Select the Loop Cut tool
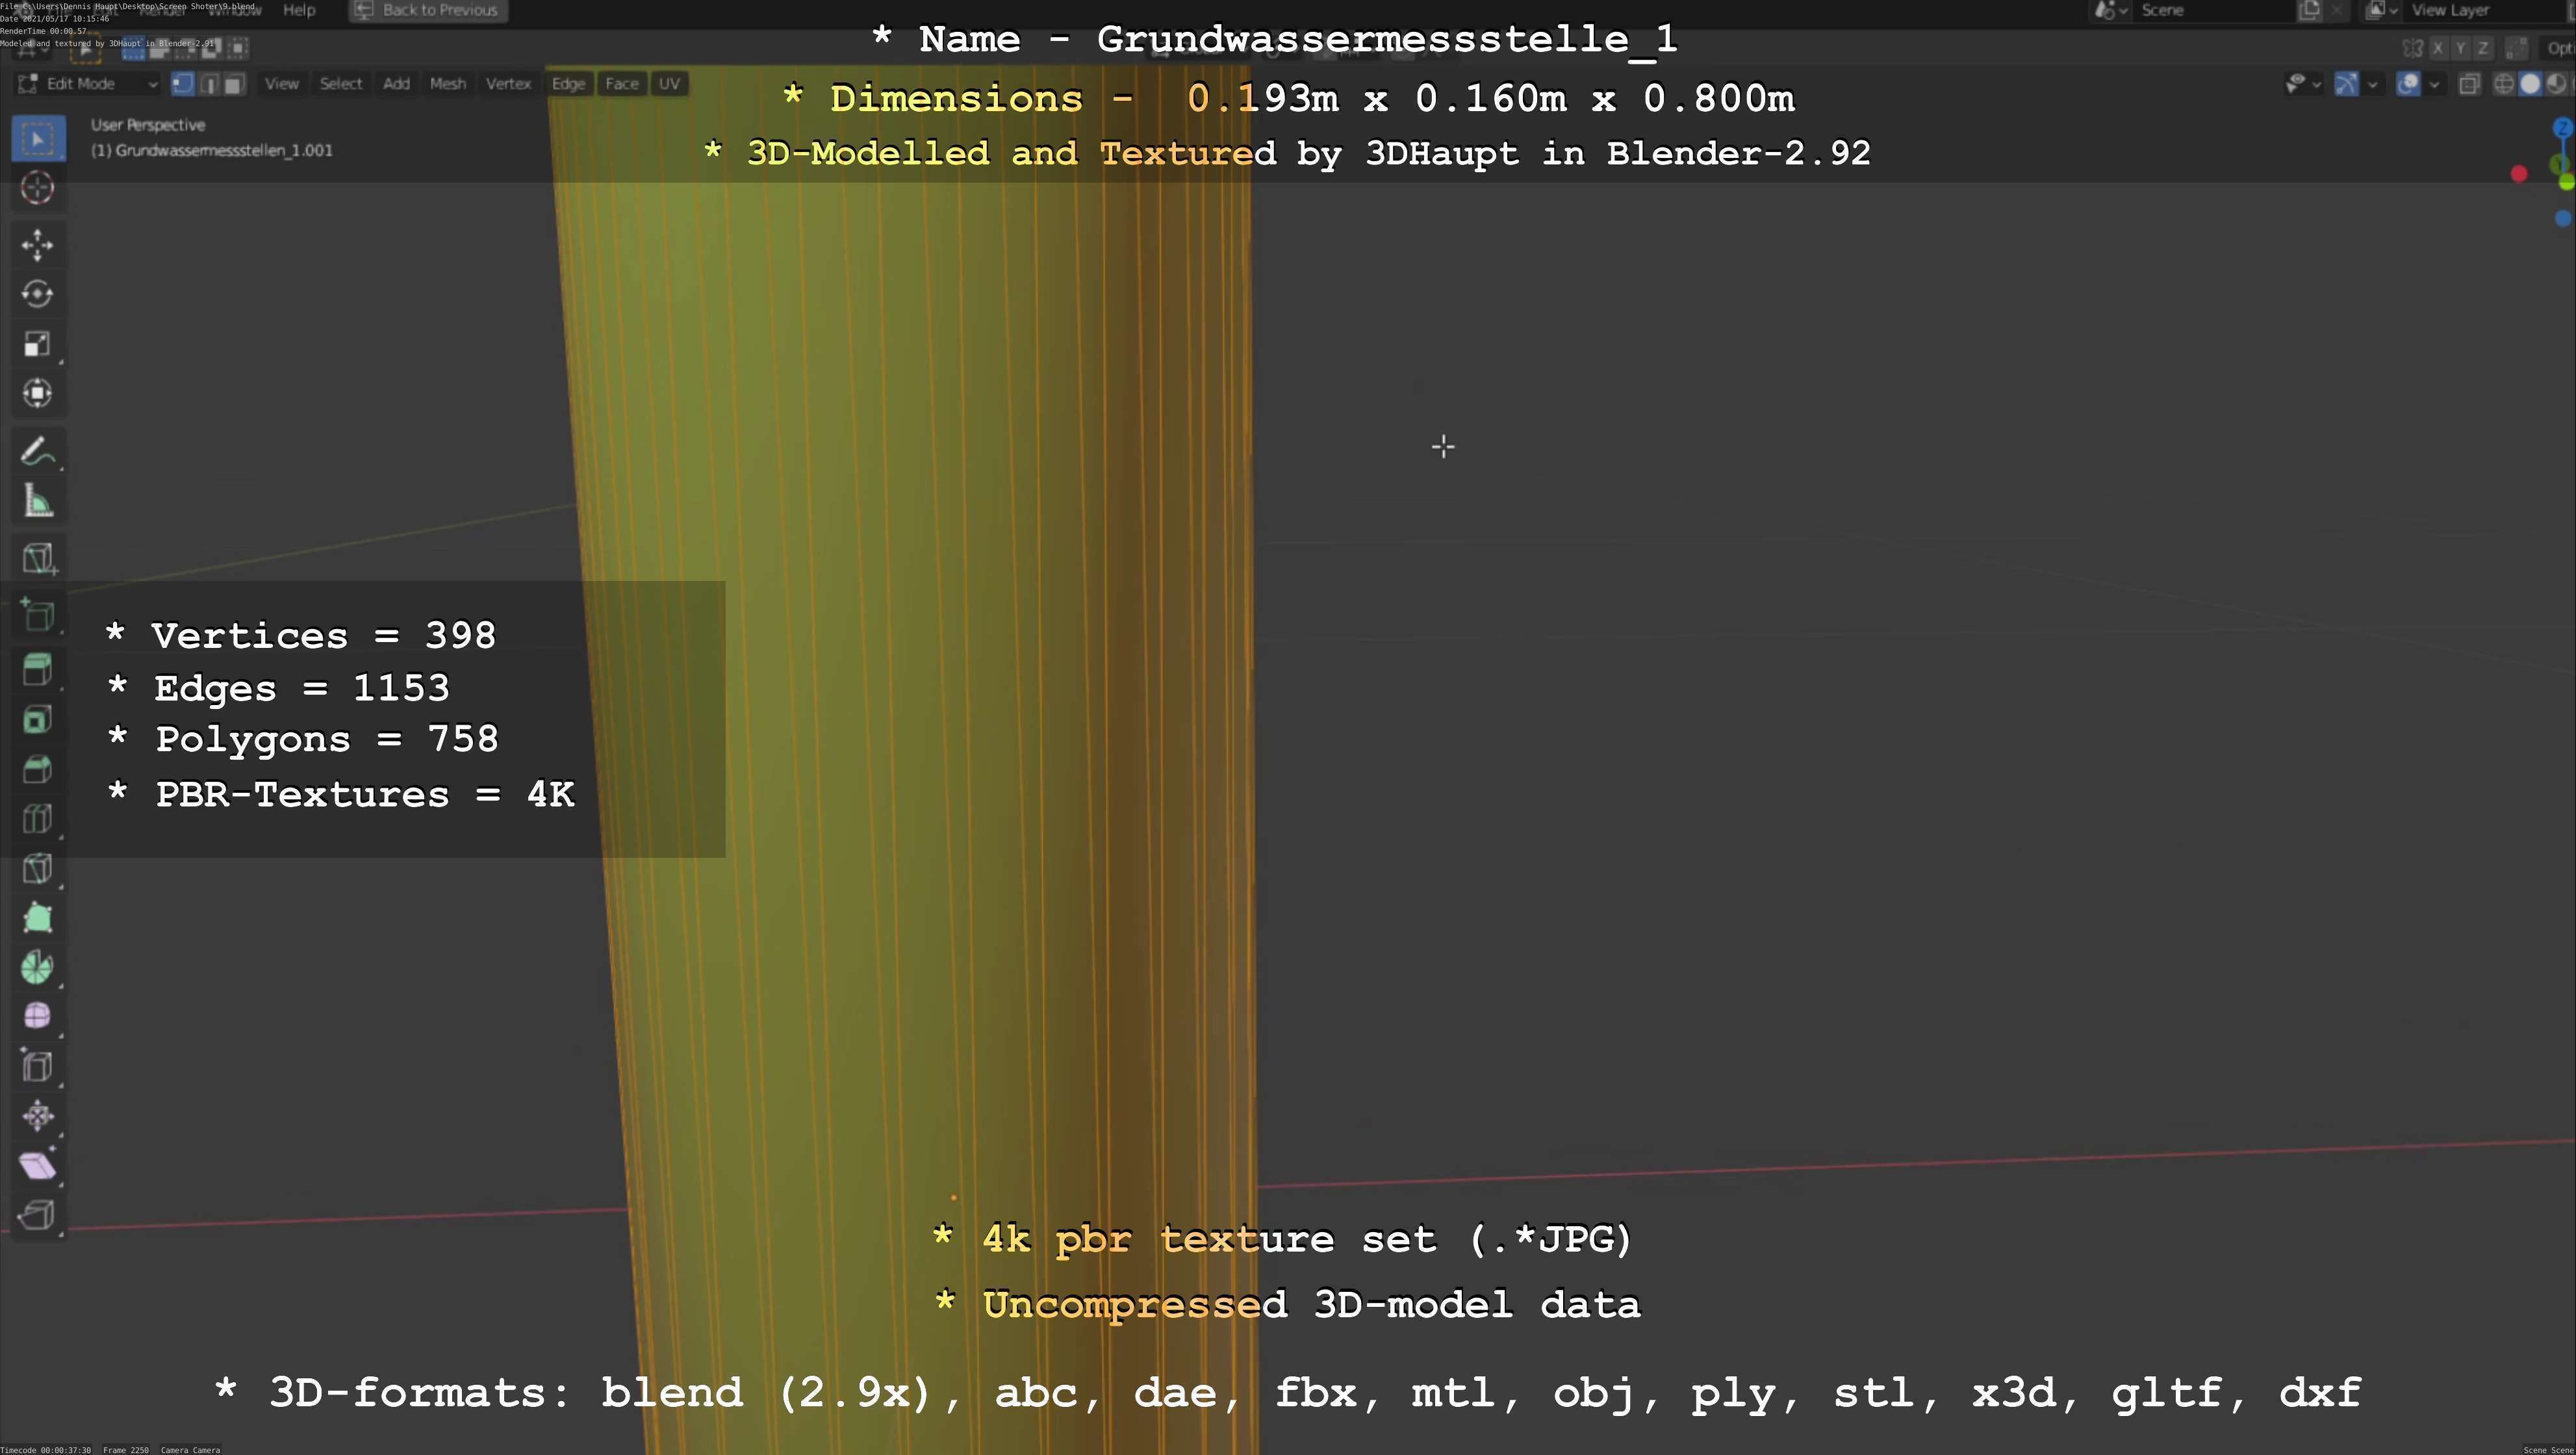 (x=37, y=819)
